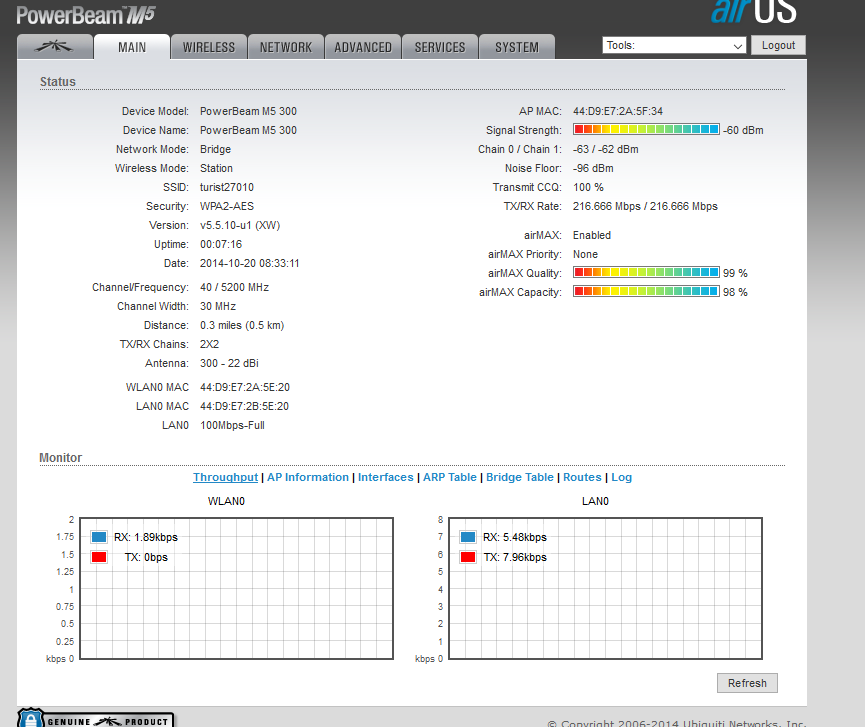Click the WLAN0 TX red legend square

click(x=99, y=557)
